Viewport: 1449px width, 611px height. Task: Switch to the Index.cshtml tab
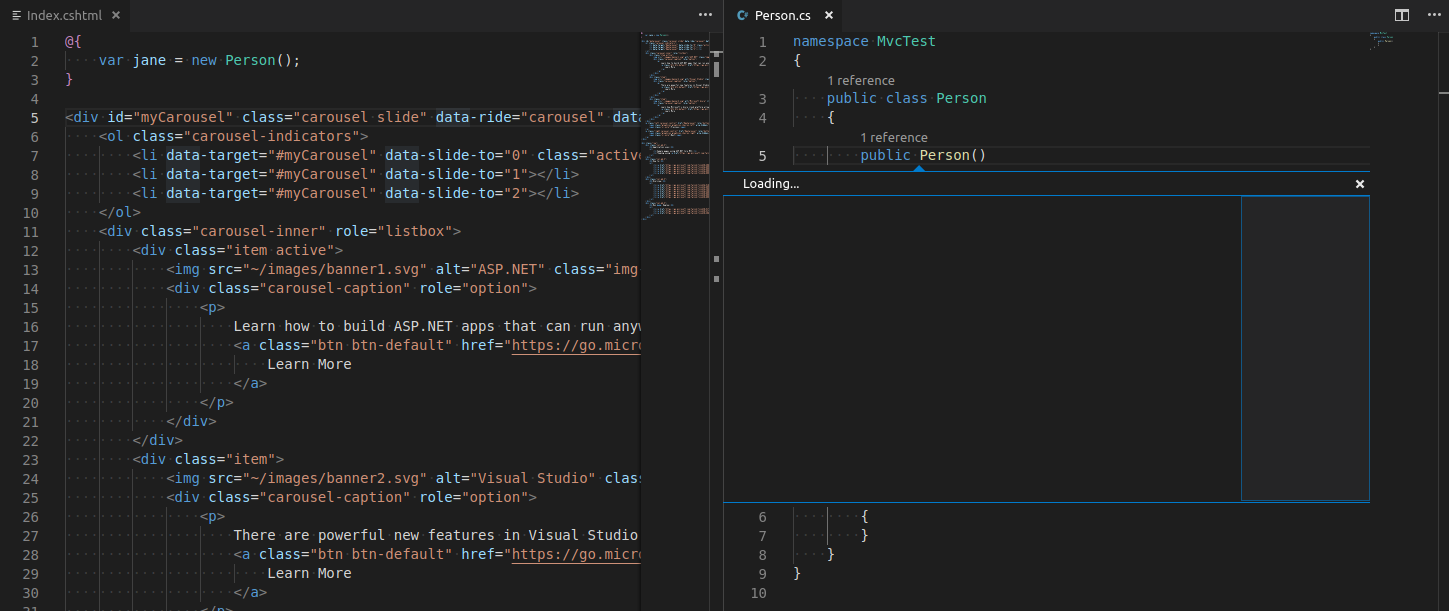[65, 15]
